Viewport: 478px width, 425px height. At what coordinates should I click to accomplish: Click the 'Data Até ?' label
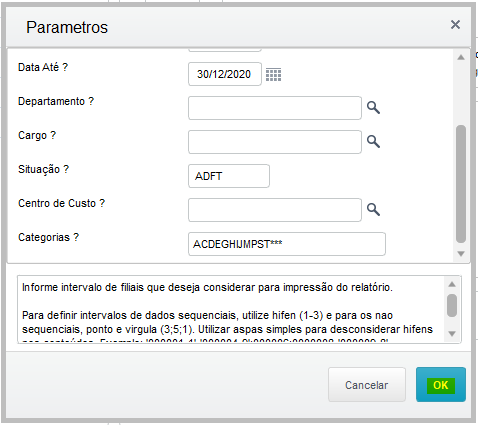click(43, 67)
